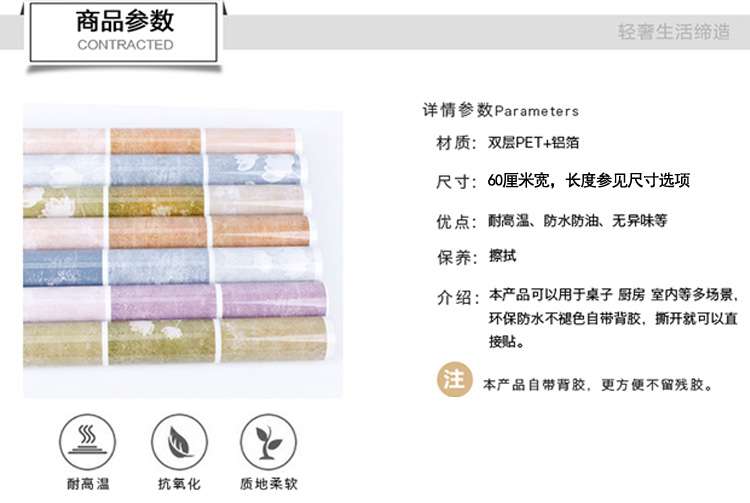Viewport: 750px width, 503px height.
Task: Click the round 注 note badge
Action: 454,380
